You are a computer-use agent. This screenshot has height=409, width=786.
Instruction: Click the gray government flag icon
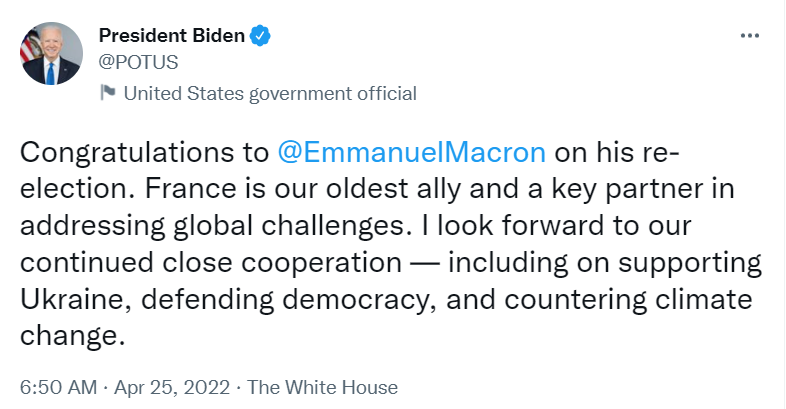click(x=107, y=93)
